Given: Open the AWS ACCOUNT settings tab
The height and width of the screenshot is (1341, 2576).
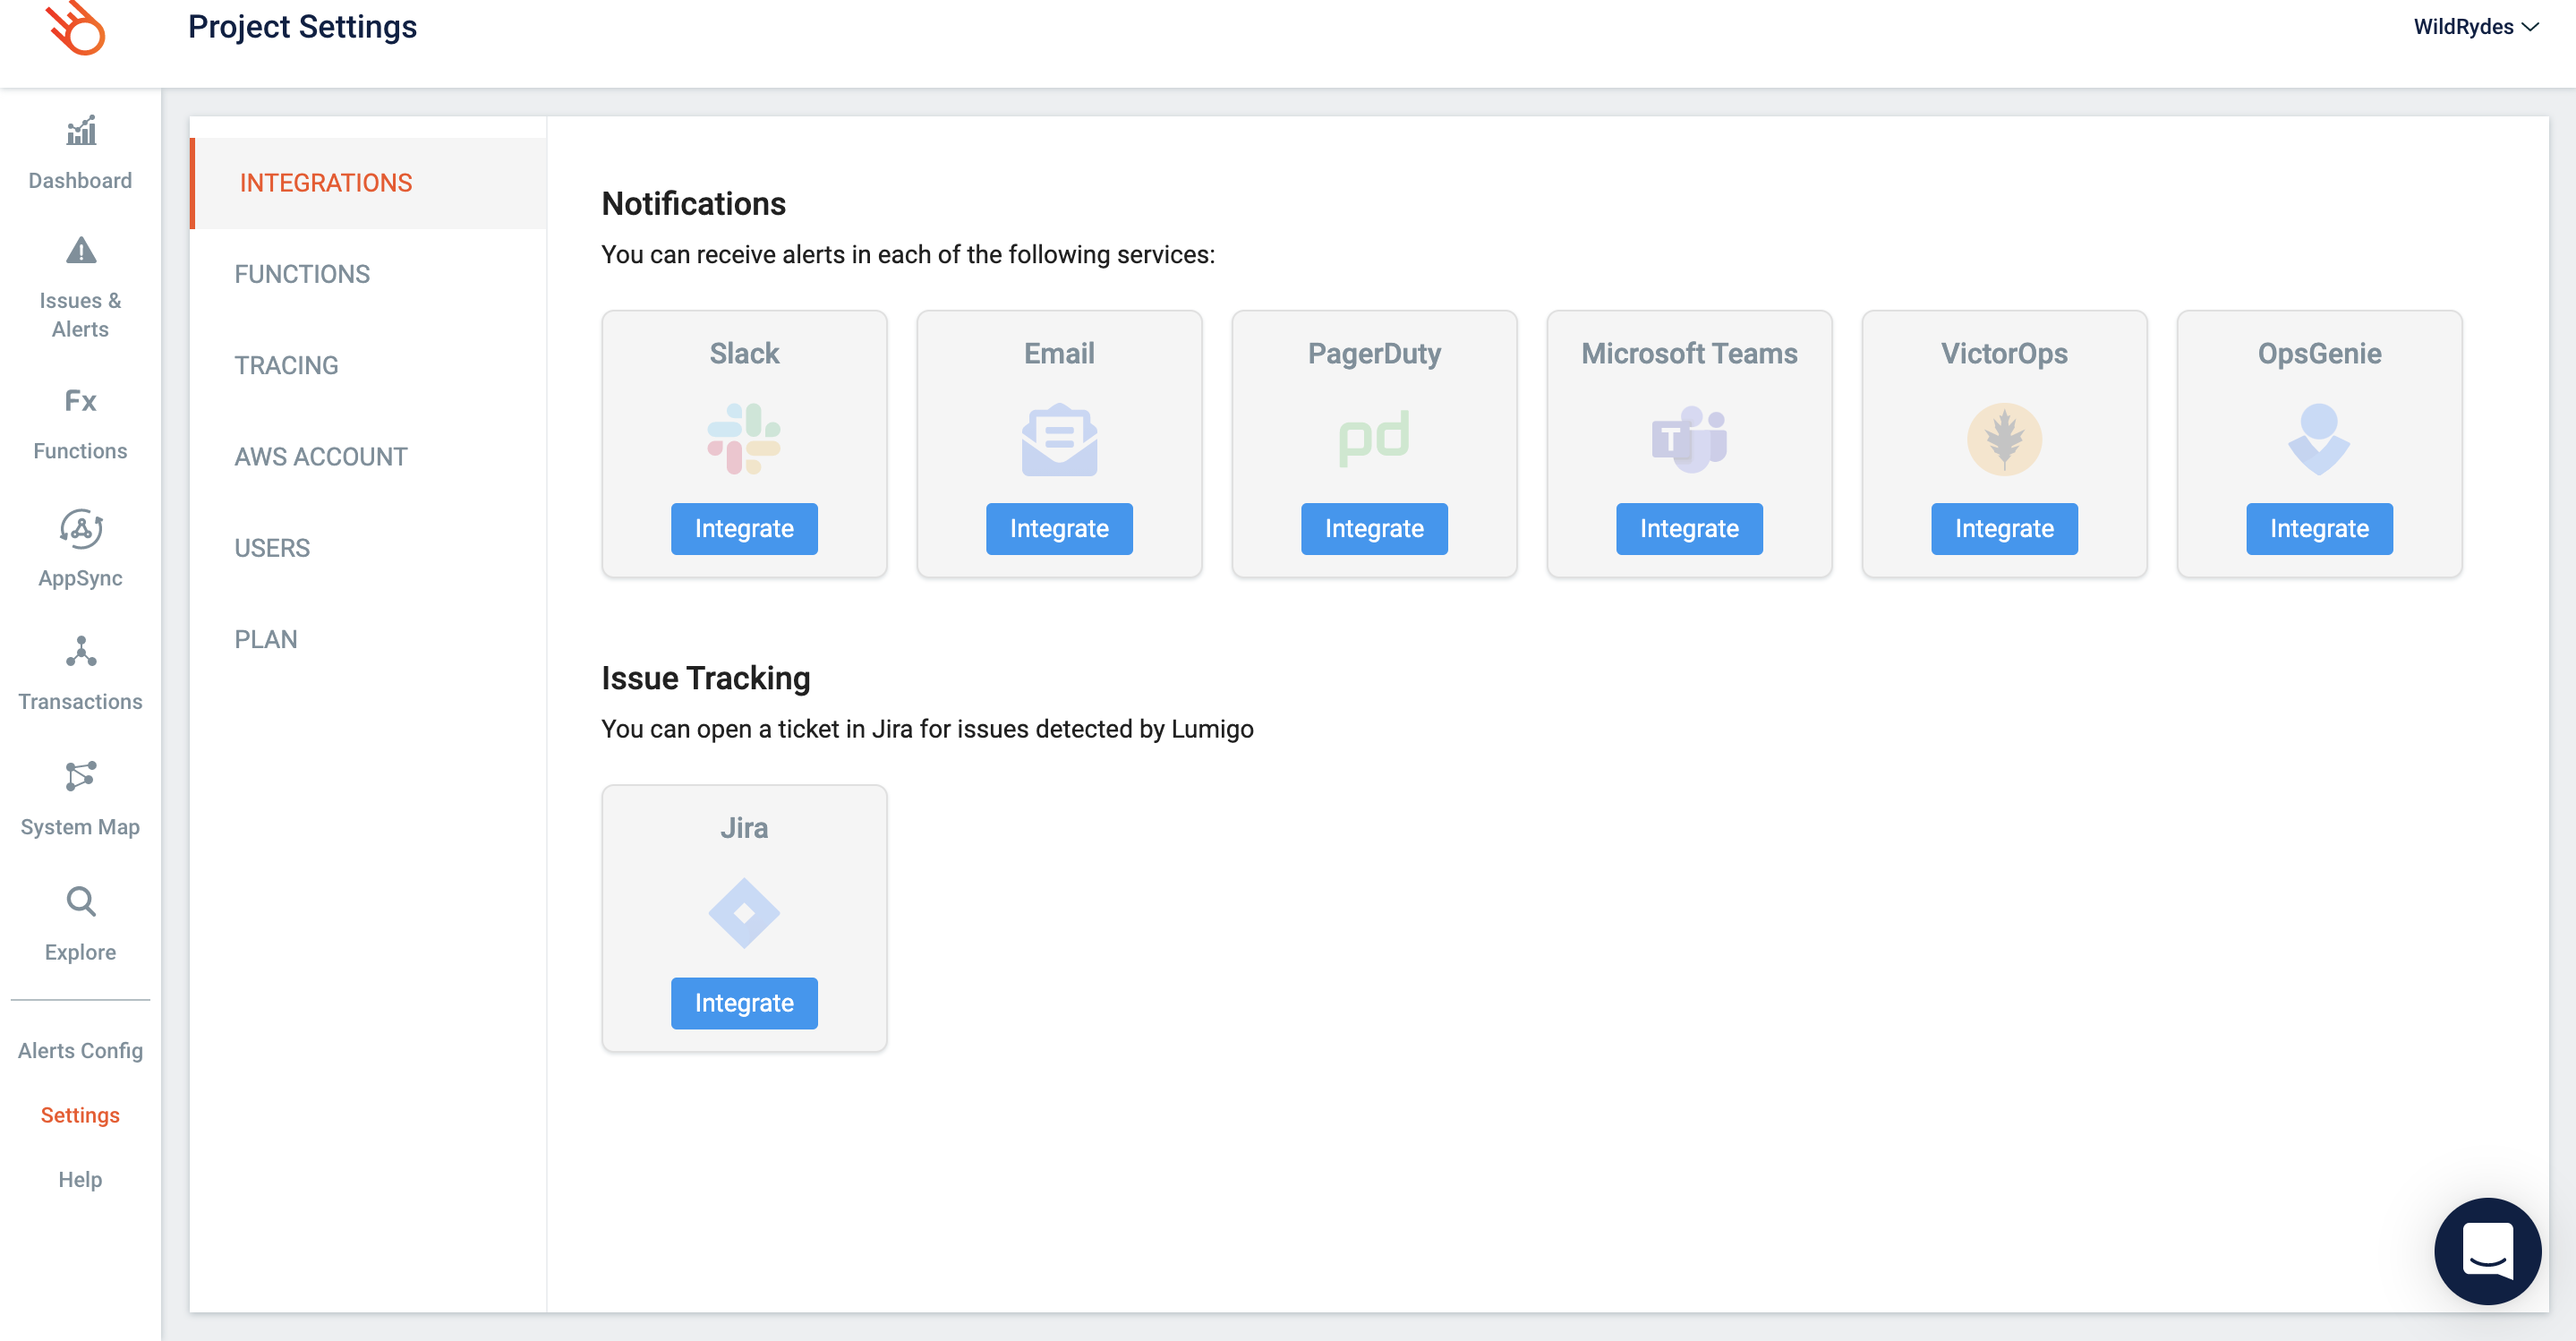Looking at the screenshot, I should (x=320, y=456).
